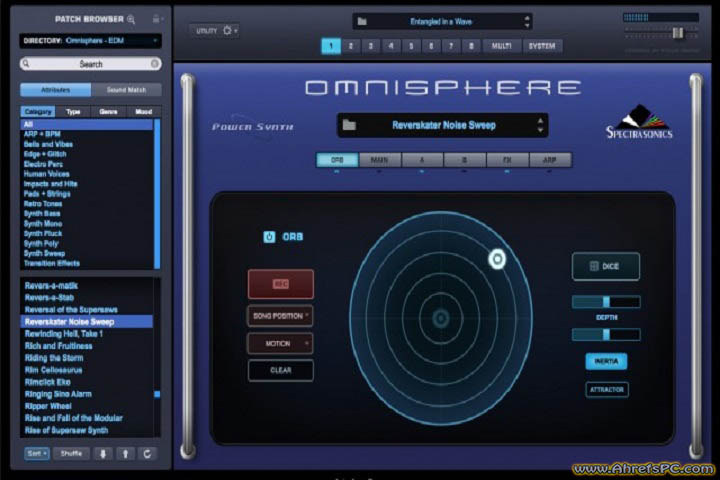The image size is (720, 480).
Task: Click the DICE button
Action: point(606,266)
